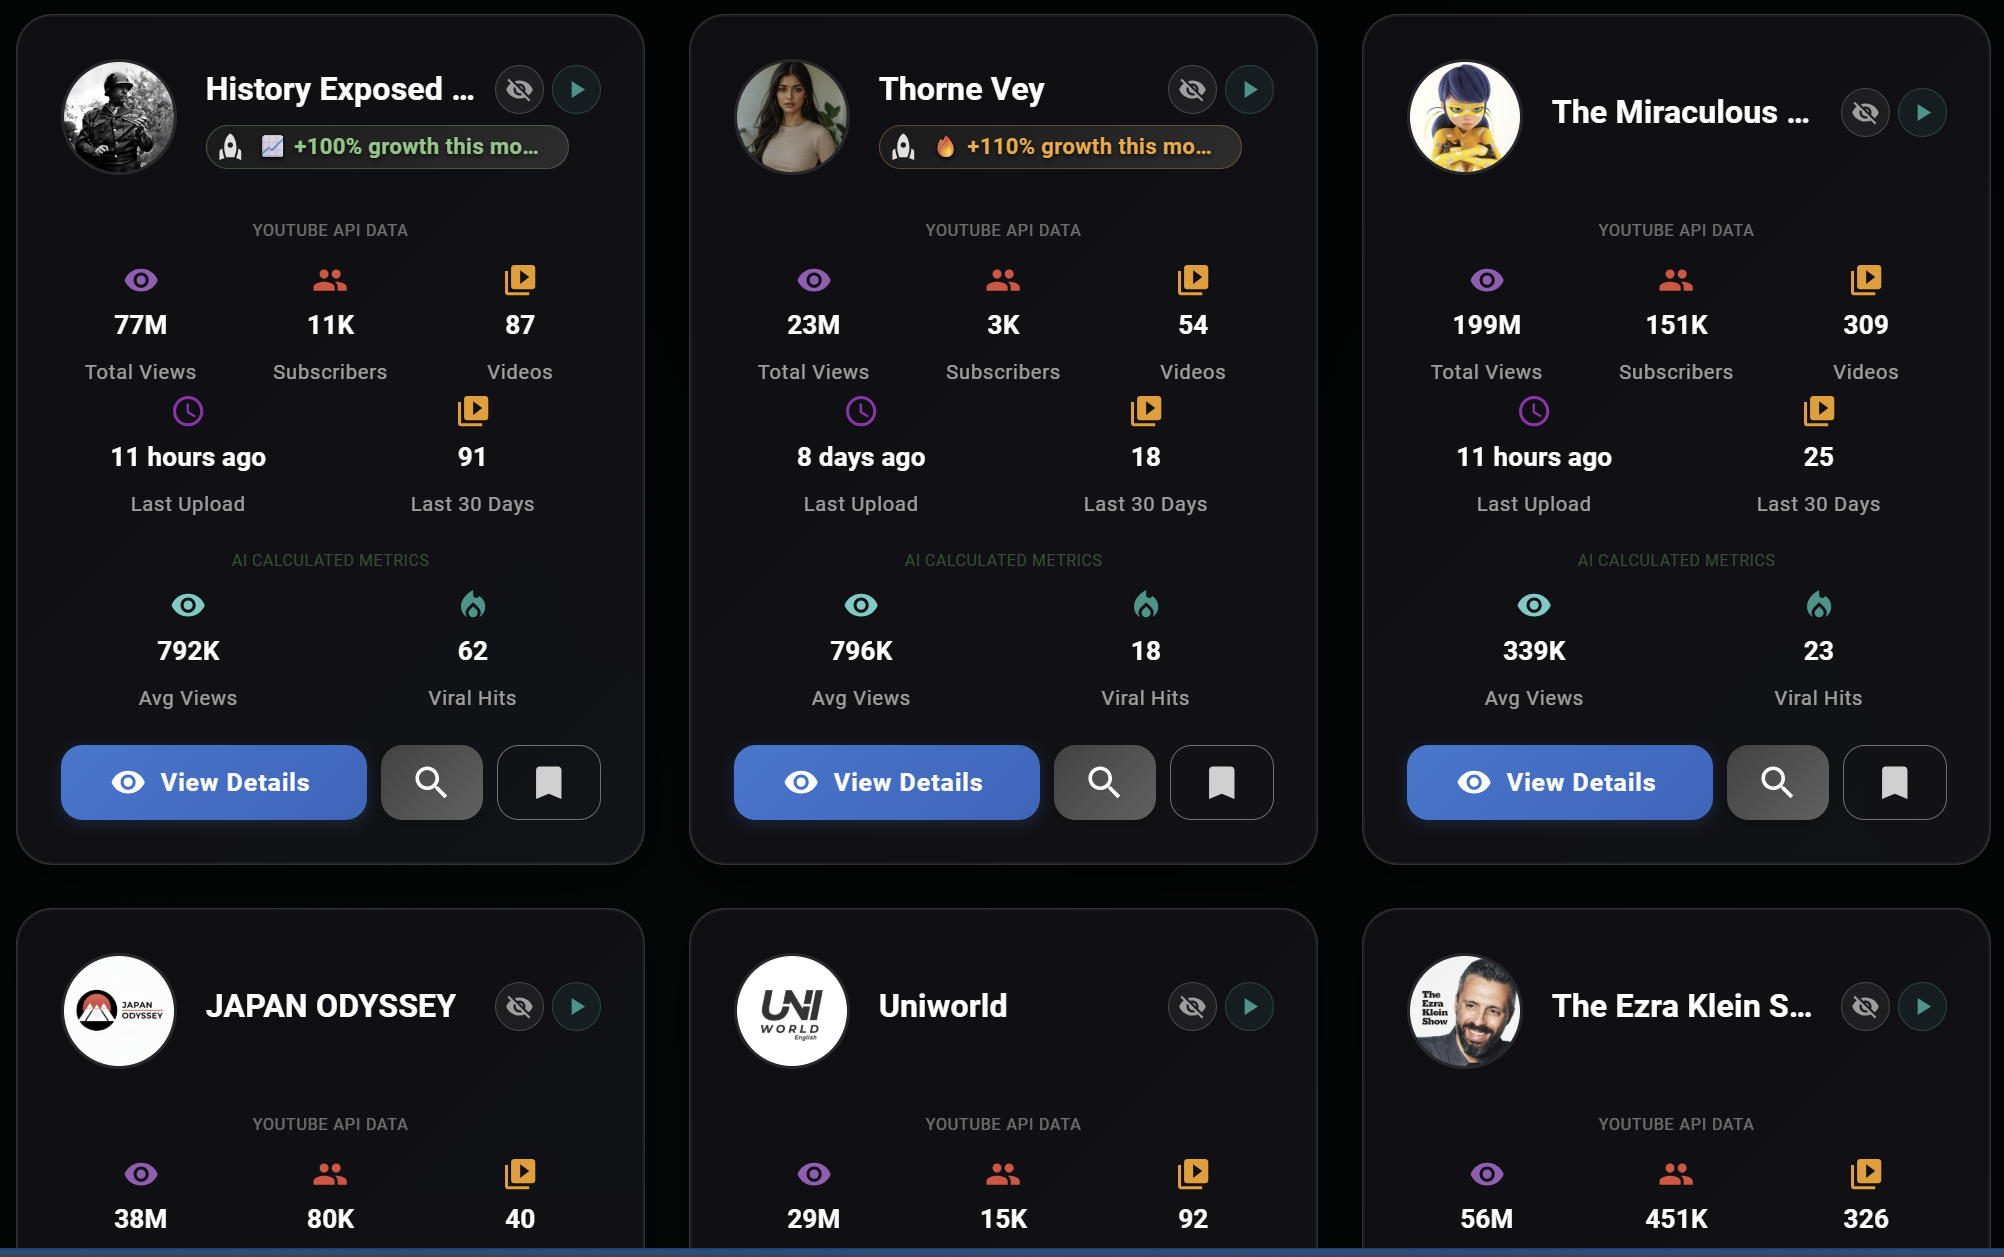Image resolution: width=2004 pixels, height=1257 pixels.
Task: Expand the truncated title "The Miraculous …"
Action: tap(1679, 112)
